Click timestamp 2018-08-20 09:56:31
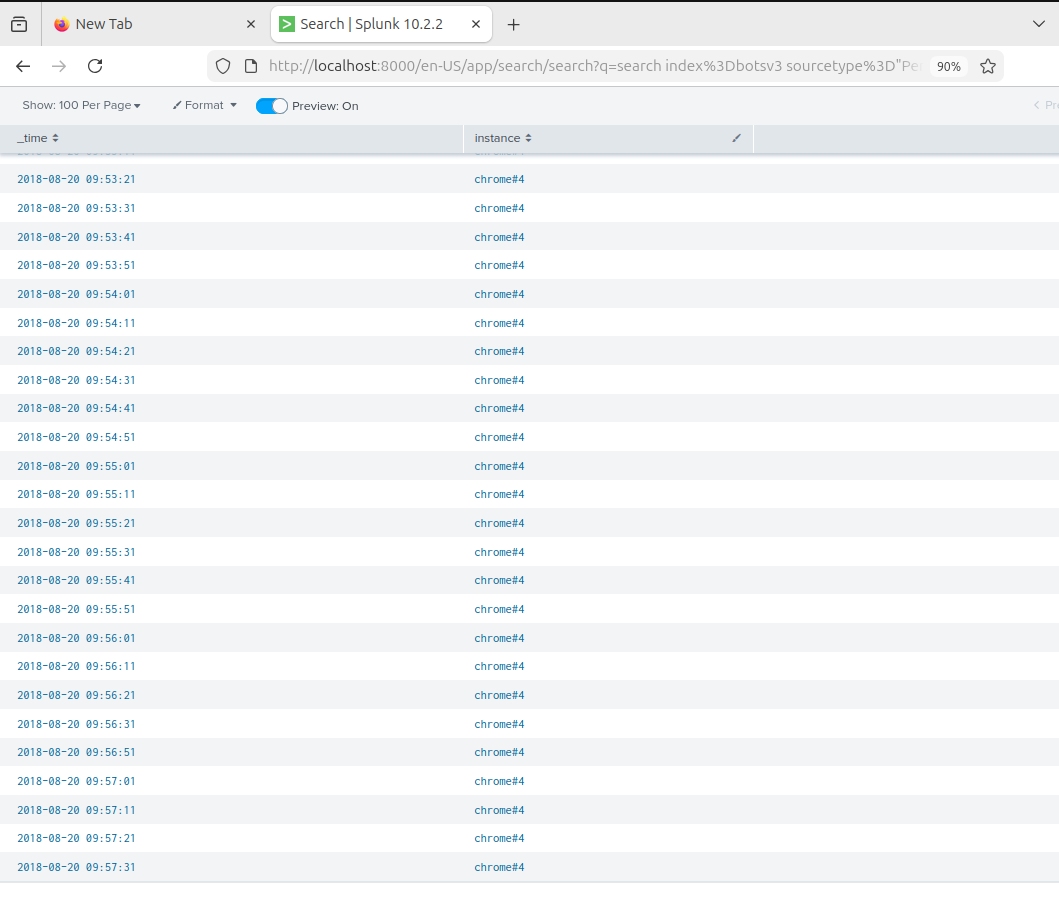This screenshot has height=898, width=1059. (76, 724)
